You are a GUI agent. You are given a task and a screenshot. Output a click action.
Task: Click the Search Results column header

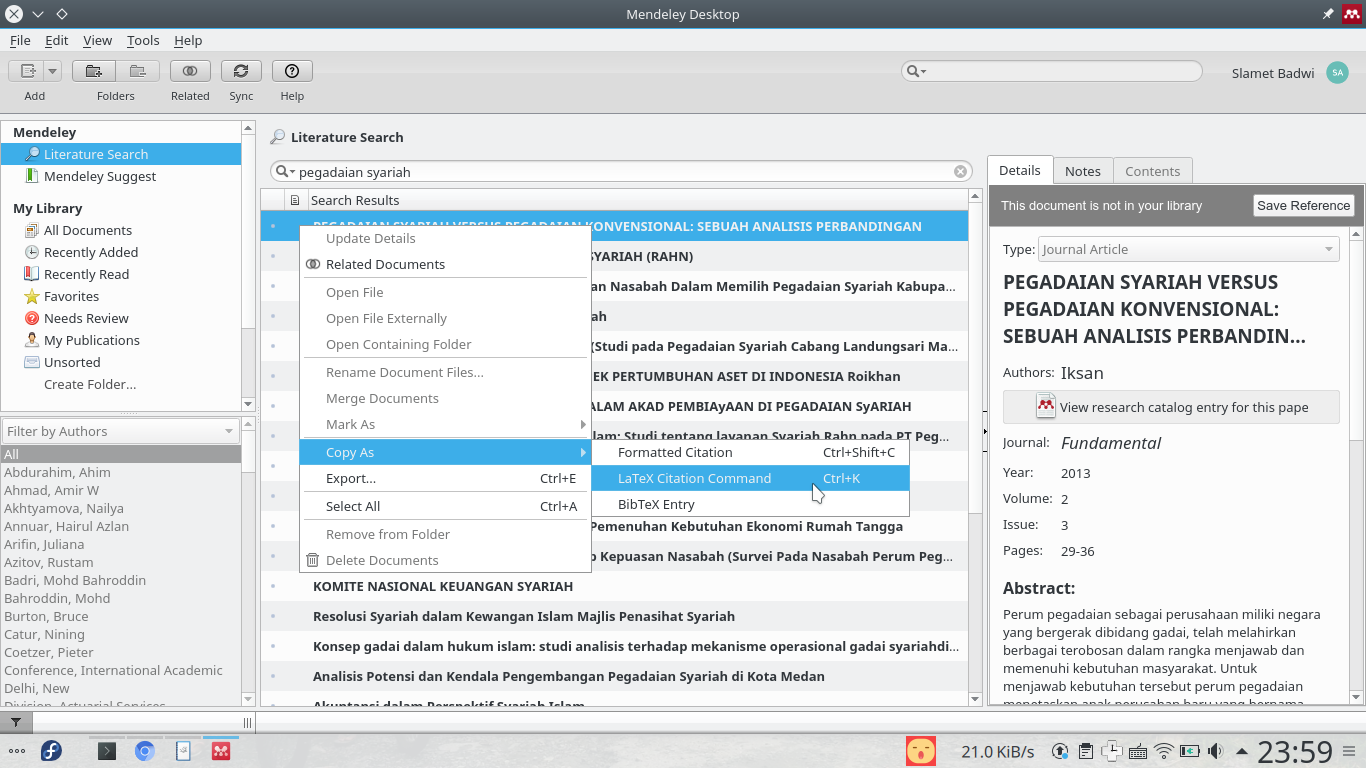tap(637, 200)
